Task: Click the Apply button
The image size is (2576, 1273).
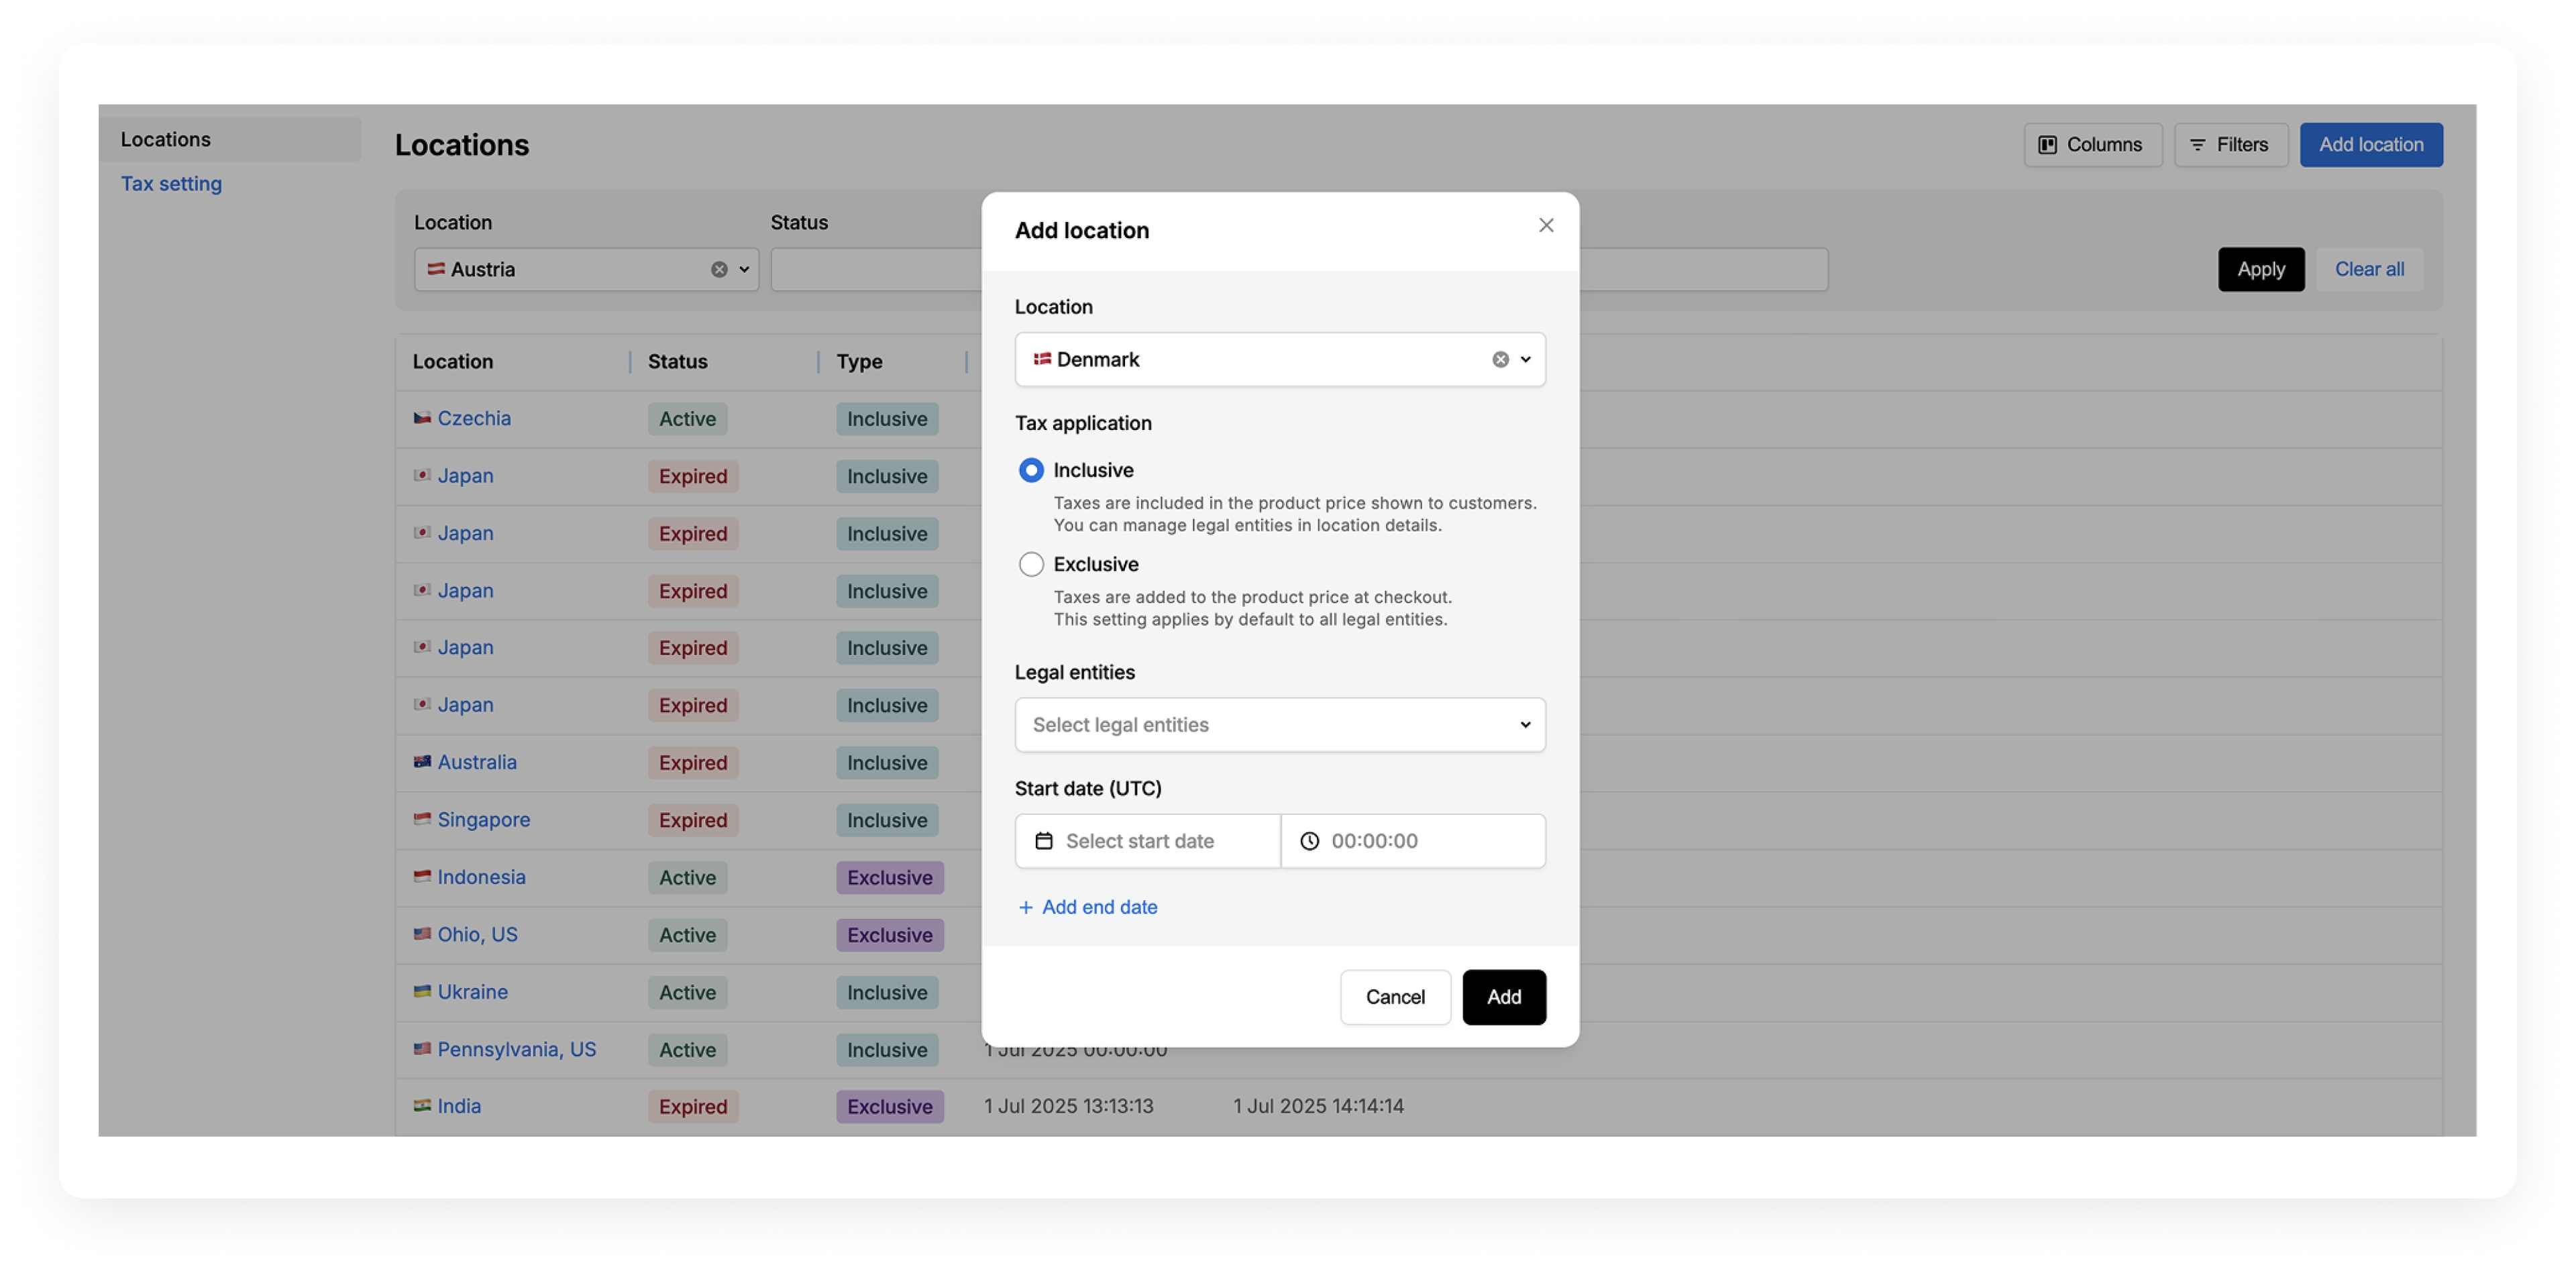Action: [x=2261, y=269]
